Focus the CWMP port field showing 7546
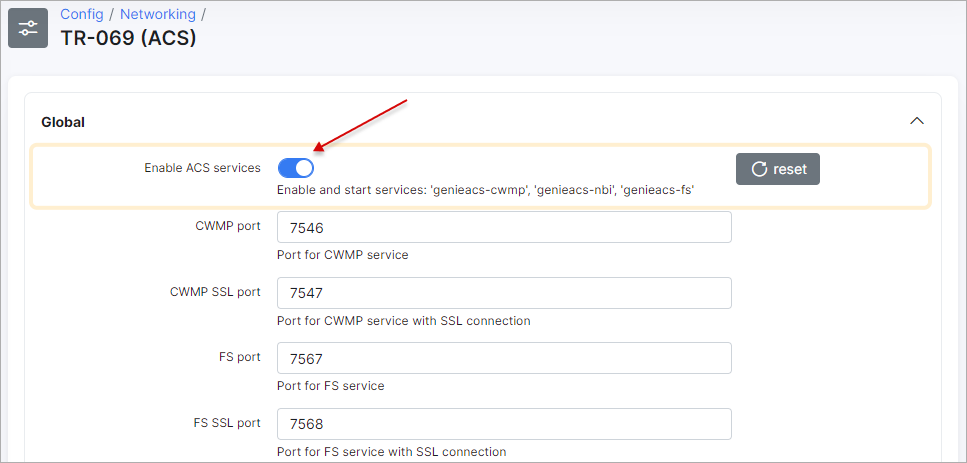967x463 pixels. click(504, 227)
